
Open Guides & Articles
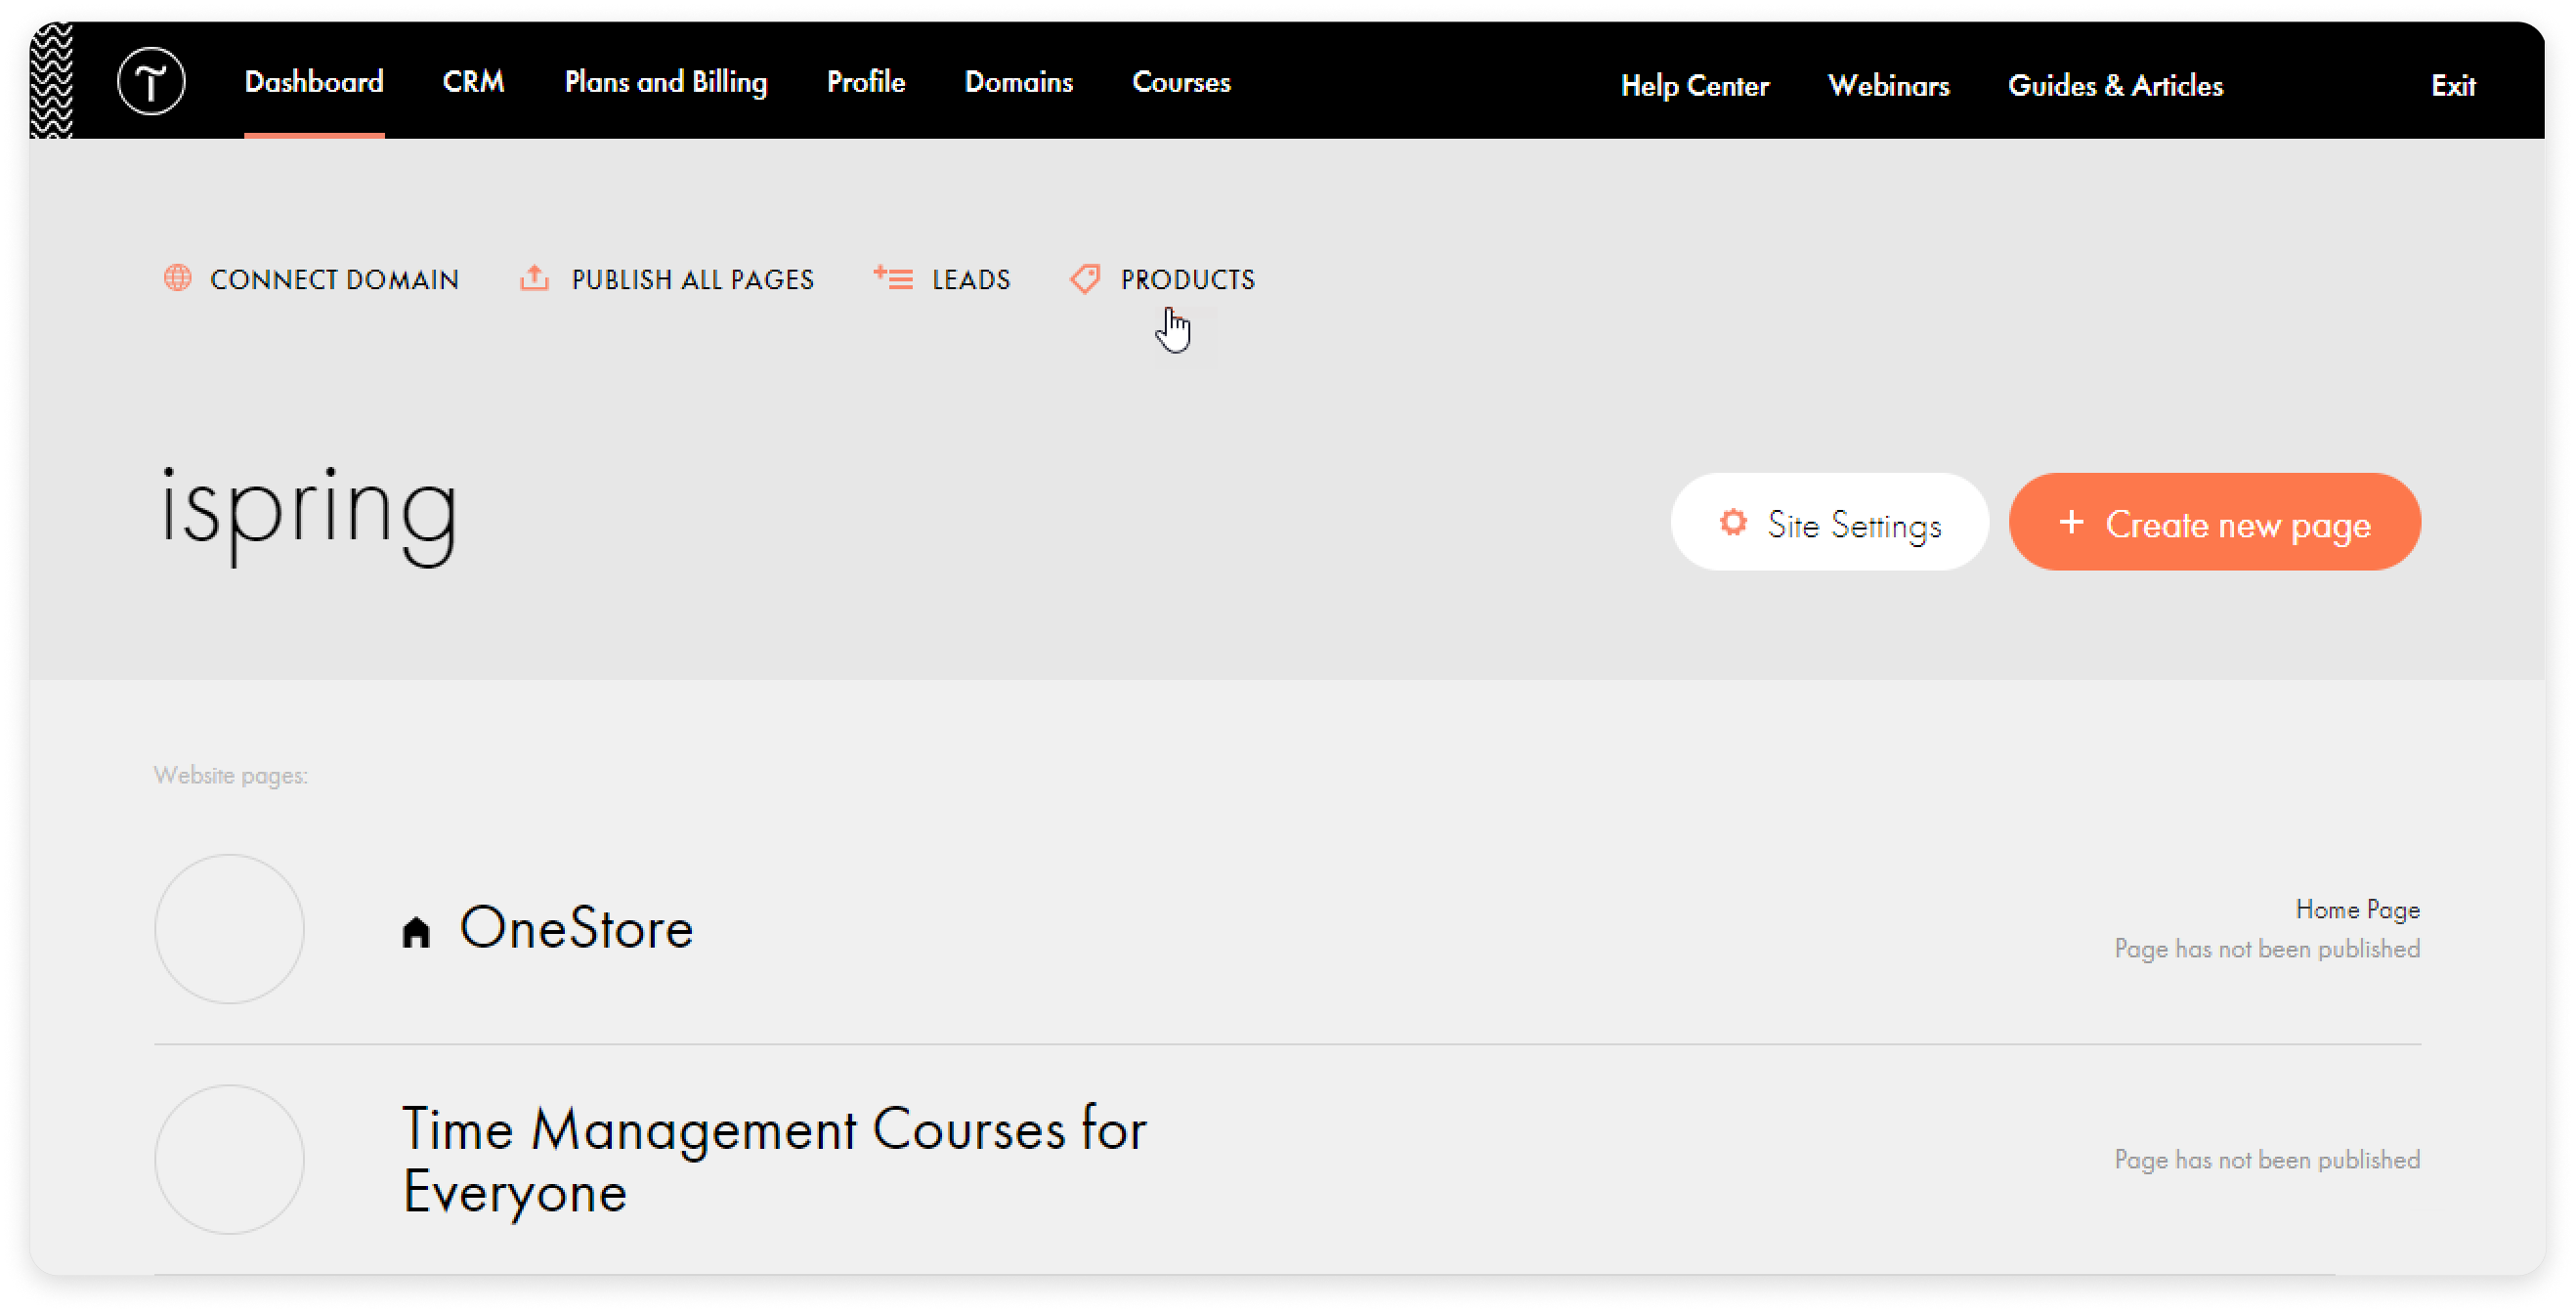point(2115,86)
